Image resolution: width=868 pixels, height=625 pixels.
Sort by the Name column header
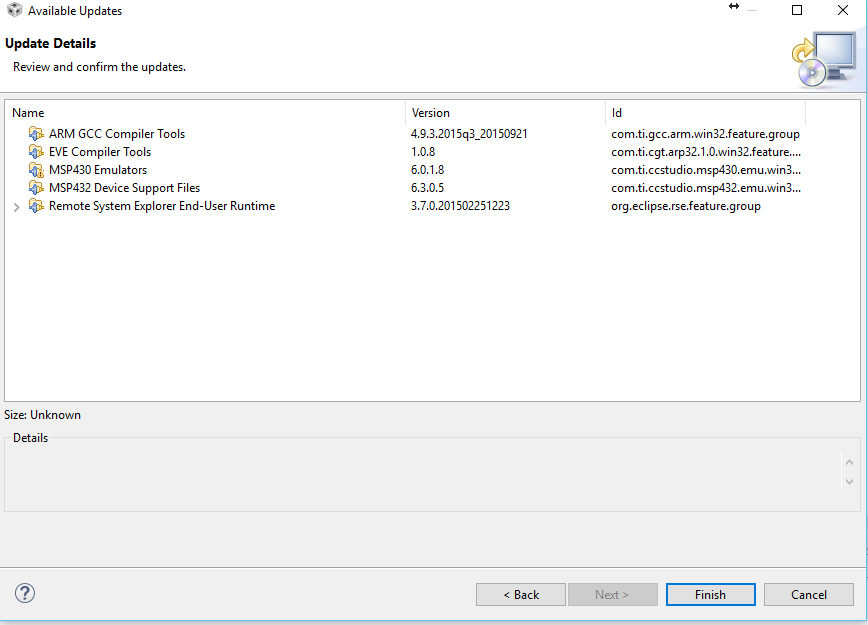pos(205,113)
